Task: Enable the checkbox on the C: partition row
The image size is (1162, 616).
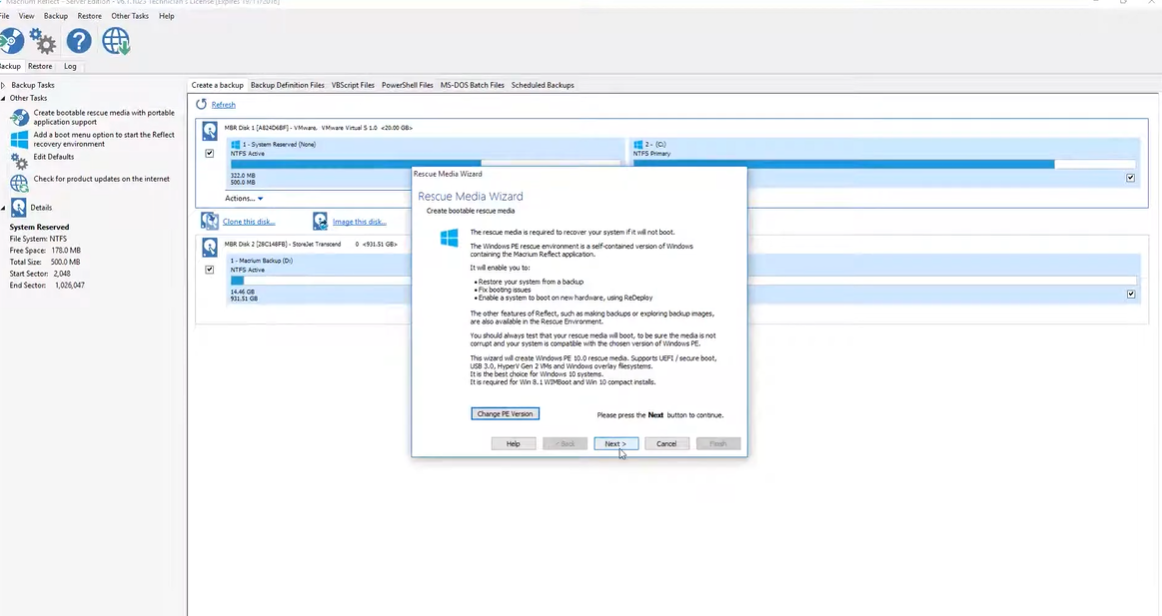Action: (1130, 177)
